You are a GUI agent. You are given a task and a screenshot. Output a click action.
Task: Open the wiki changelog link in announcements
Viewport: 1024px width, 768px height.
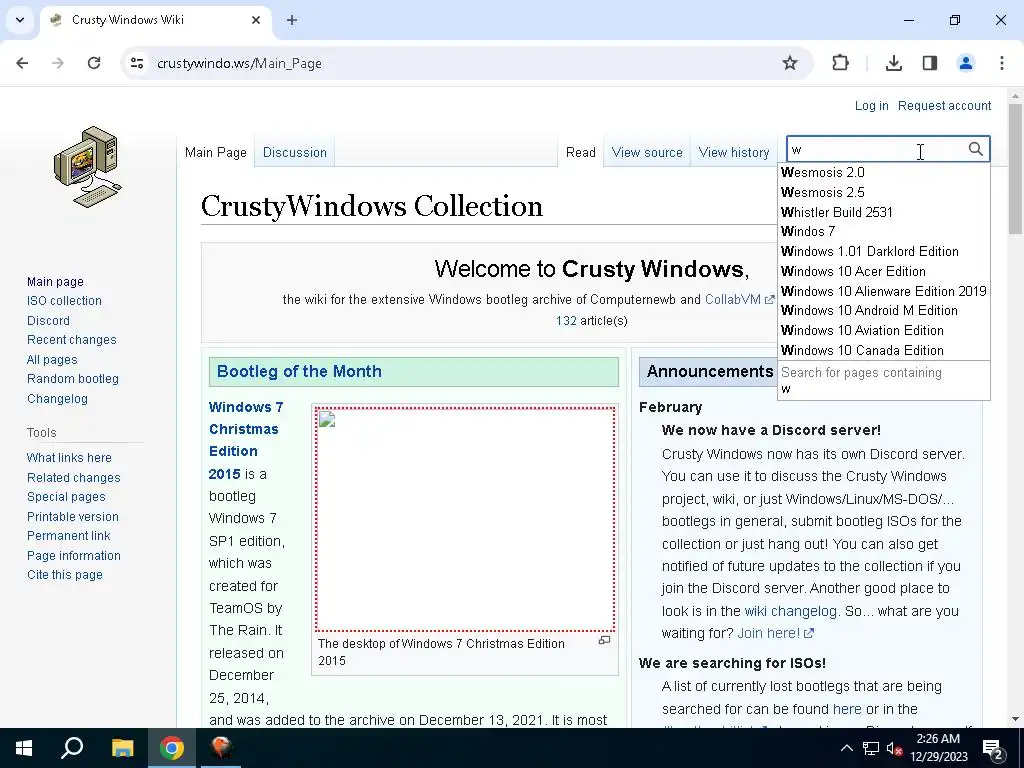(x=790, y=611)
